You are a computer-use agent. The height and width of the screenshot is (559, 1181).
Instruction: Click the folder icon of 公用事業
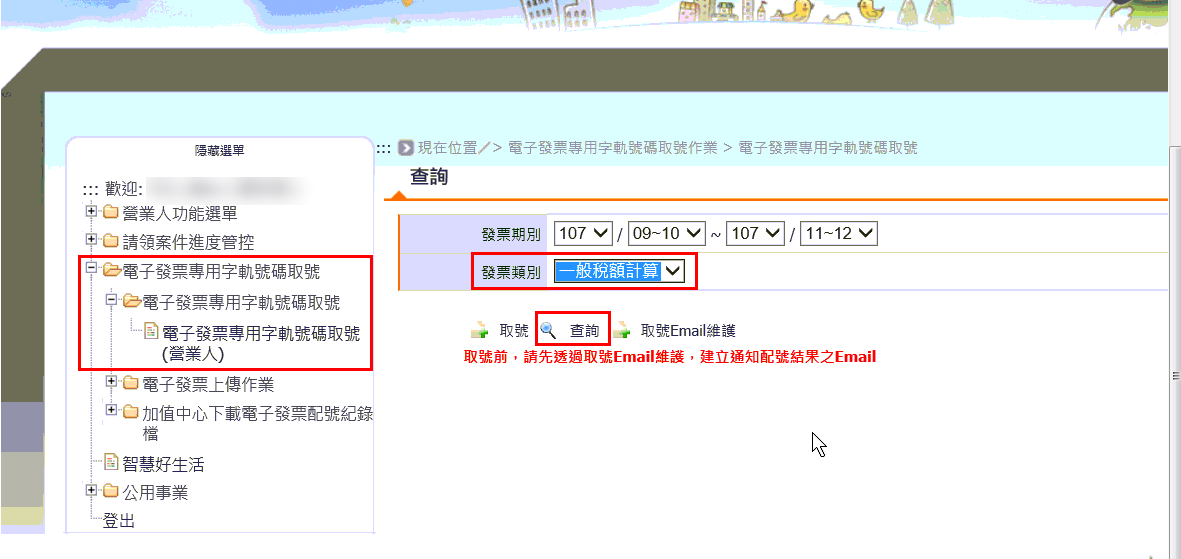pyautogui.click(x=111, y=491)
